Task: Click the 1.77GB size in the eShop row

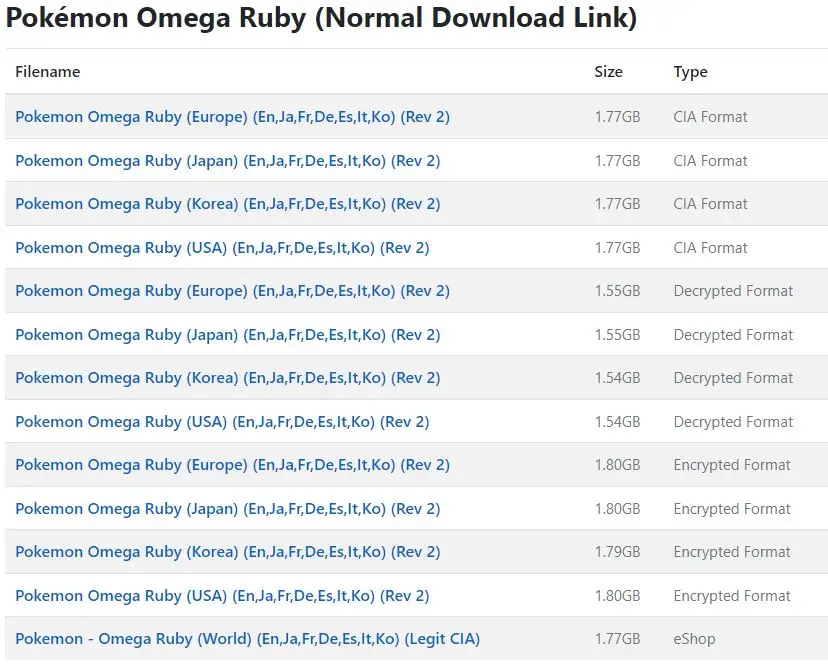Action: pos(617,639)
